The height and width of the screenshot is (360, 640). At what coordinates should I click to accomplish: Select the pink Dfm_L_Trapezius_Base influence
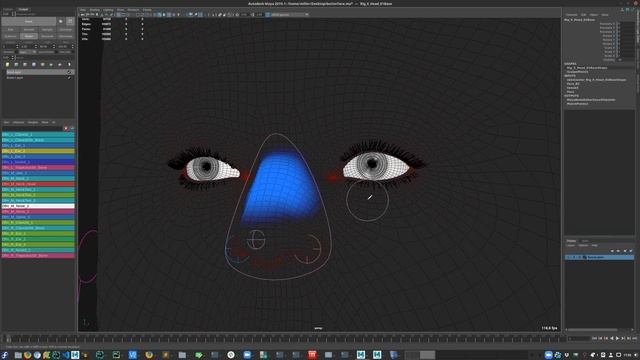pos(38,167)
